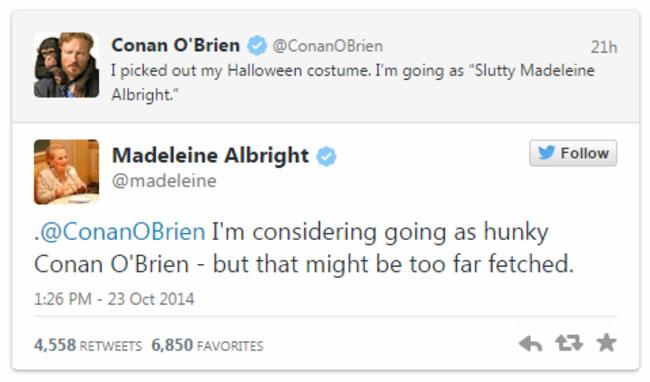This screenshot has width=650, height=382.
Task: Click the Twitter bird on Follow button
Action: pyautogui.click(x=546, y=153)
